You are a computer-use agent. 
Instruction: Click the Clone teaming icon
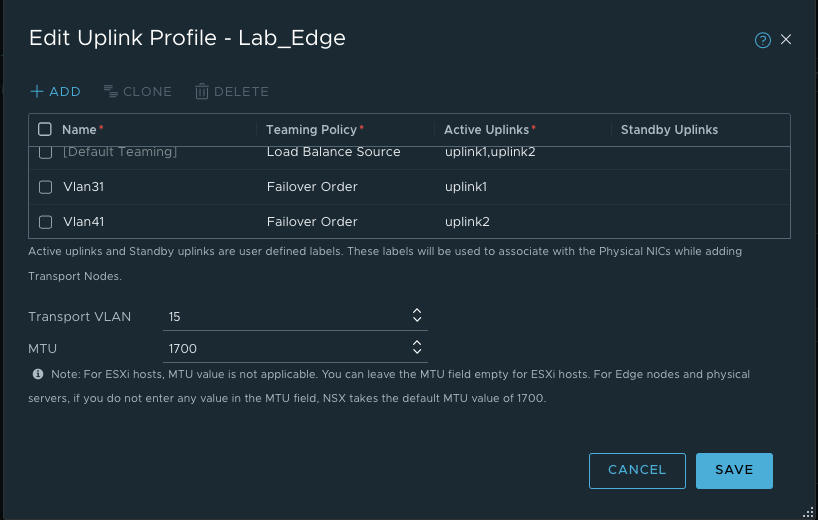[x=111, y=92]
